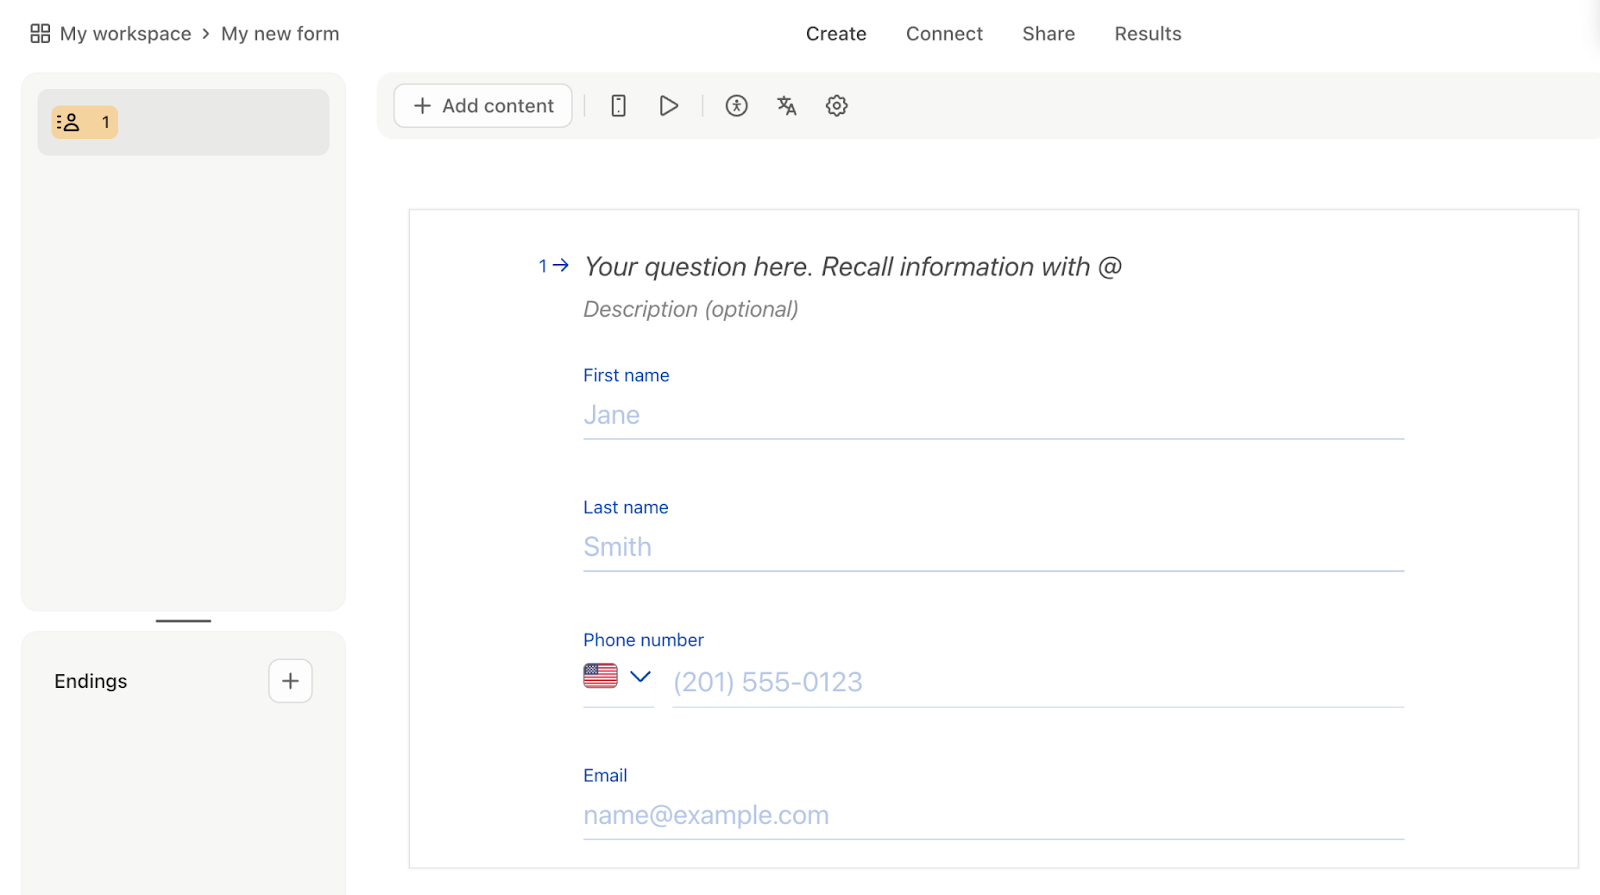Expand the phone country code chevron
1600x895 pixels.
[x=641, y=677]
